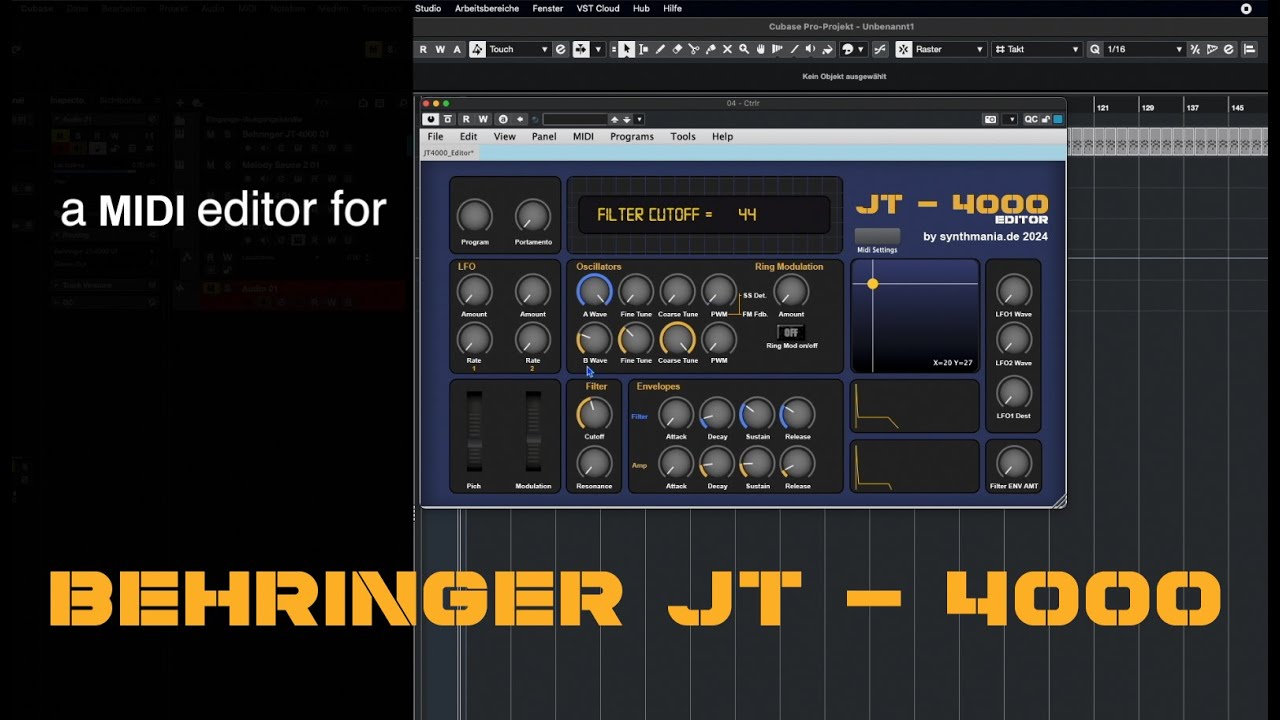1280x720 pixels.
Task: Open the Arbeitsbereiche menu
Action: coord(487,8)
